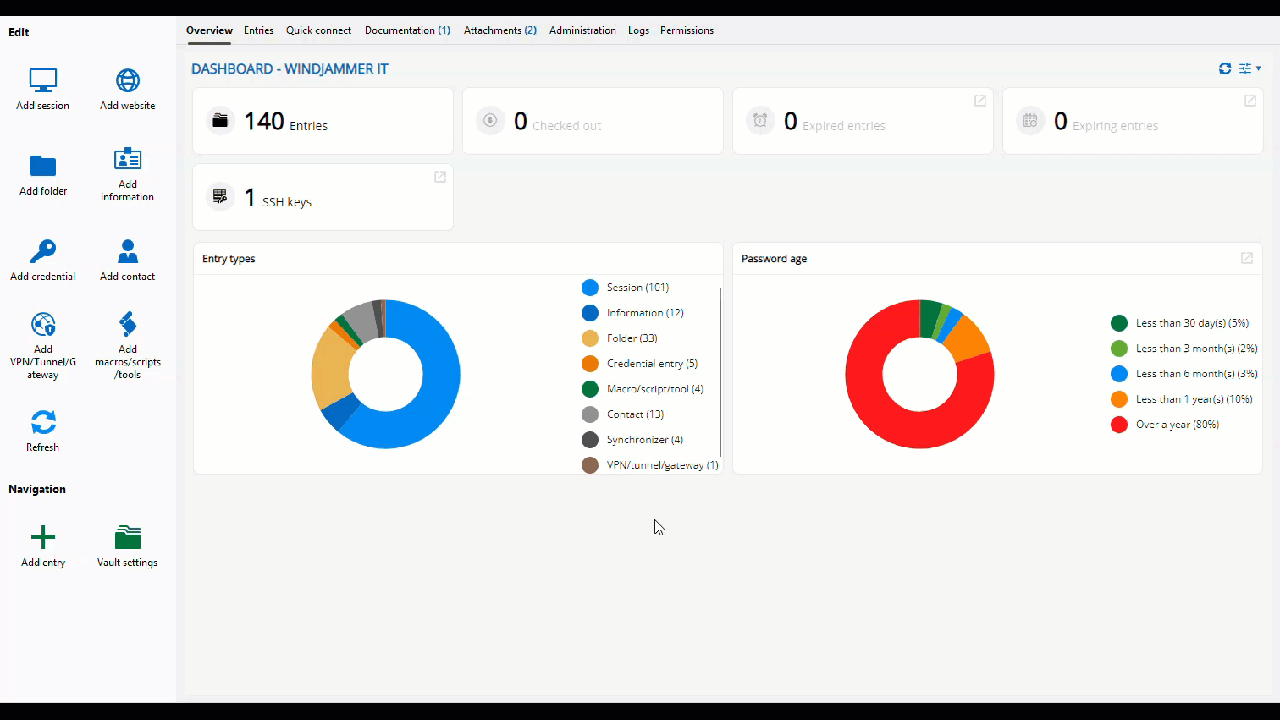This screenshot has height=720, width=1280.
Task: Click the Add credential key icon
Action: 43,251
